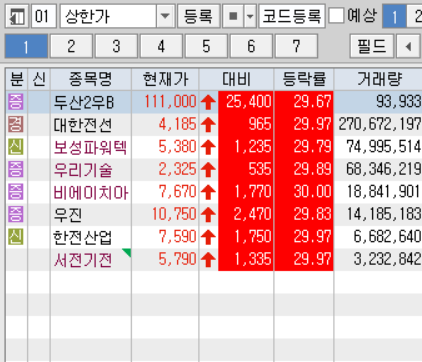Select page tab 1 in second row
The width and height of the screenshot is (422, 362).
pyautogui.click(x=26, y=46)
